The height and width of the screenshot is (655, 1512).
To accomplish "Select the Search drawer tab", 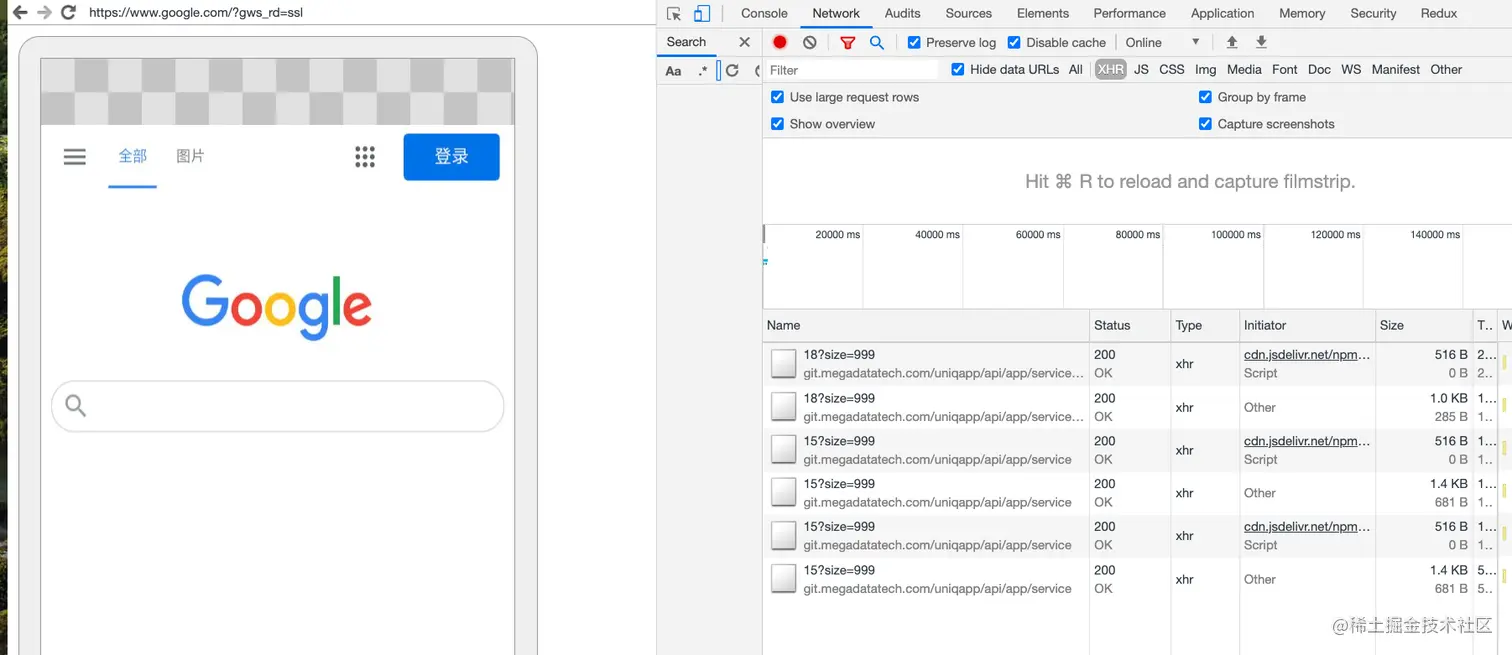I will point(686,42).
